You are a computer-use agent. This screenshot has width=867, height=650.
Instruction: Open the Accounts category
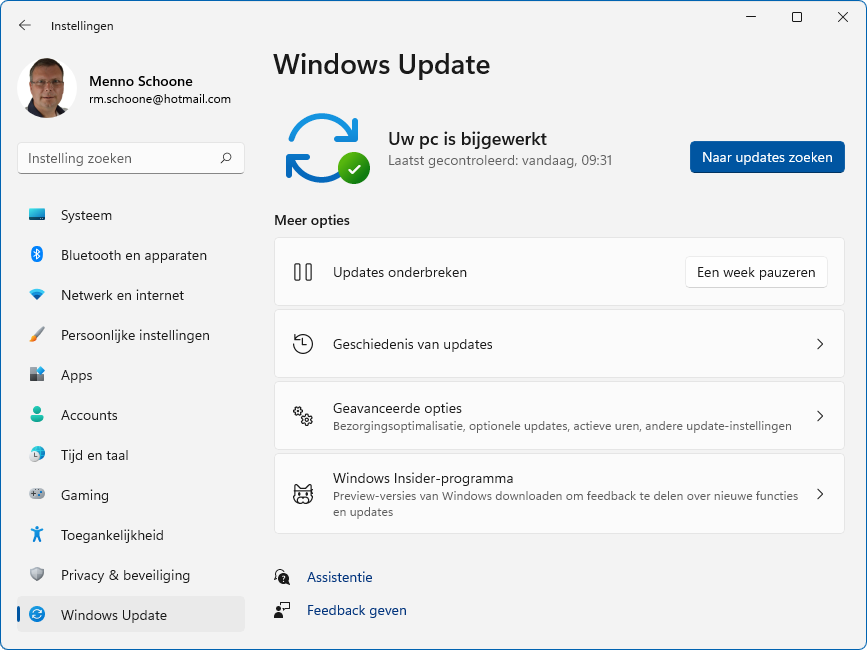click(130, 415)
